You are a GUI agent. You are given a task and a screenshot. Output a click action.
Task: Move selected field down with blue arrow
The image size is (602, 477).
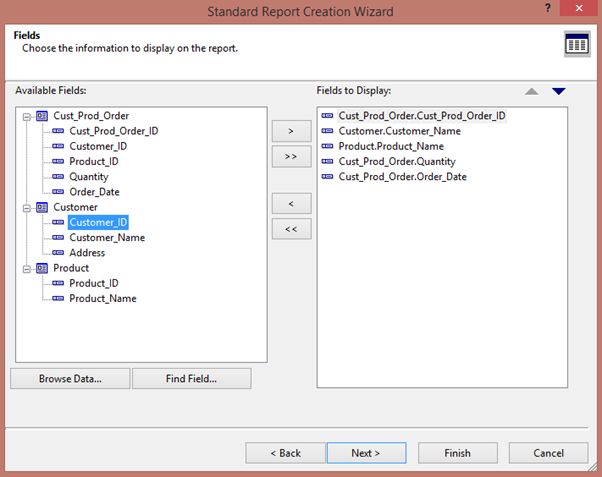(559, 91)
